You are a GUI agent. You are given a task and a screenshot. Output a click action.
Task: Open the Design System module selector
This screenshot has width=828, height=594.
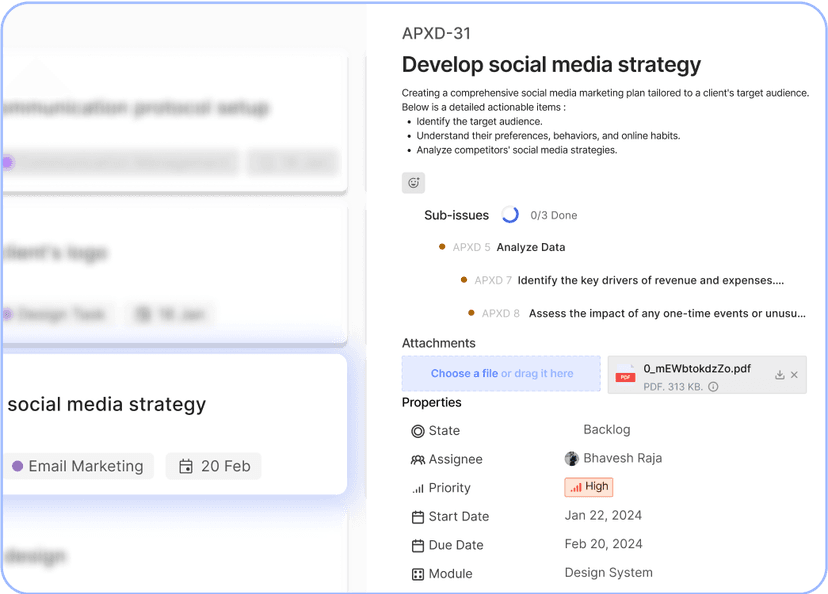(x=608, y=573)
